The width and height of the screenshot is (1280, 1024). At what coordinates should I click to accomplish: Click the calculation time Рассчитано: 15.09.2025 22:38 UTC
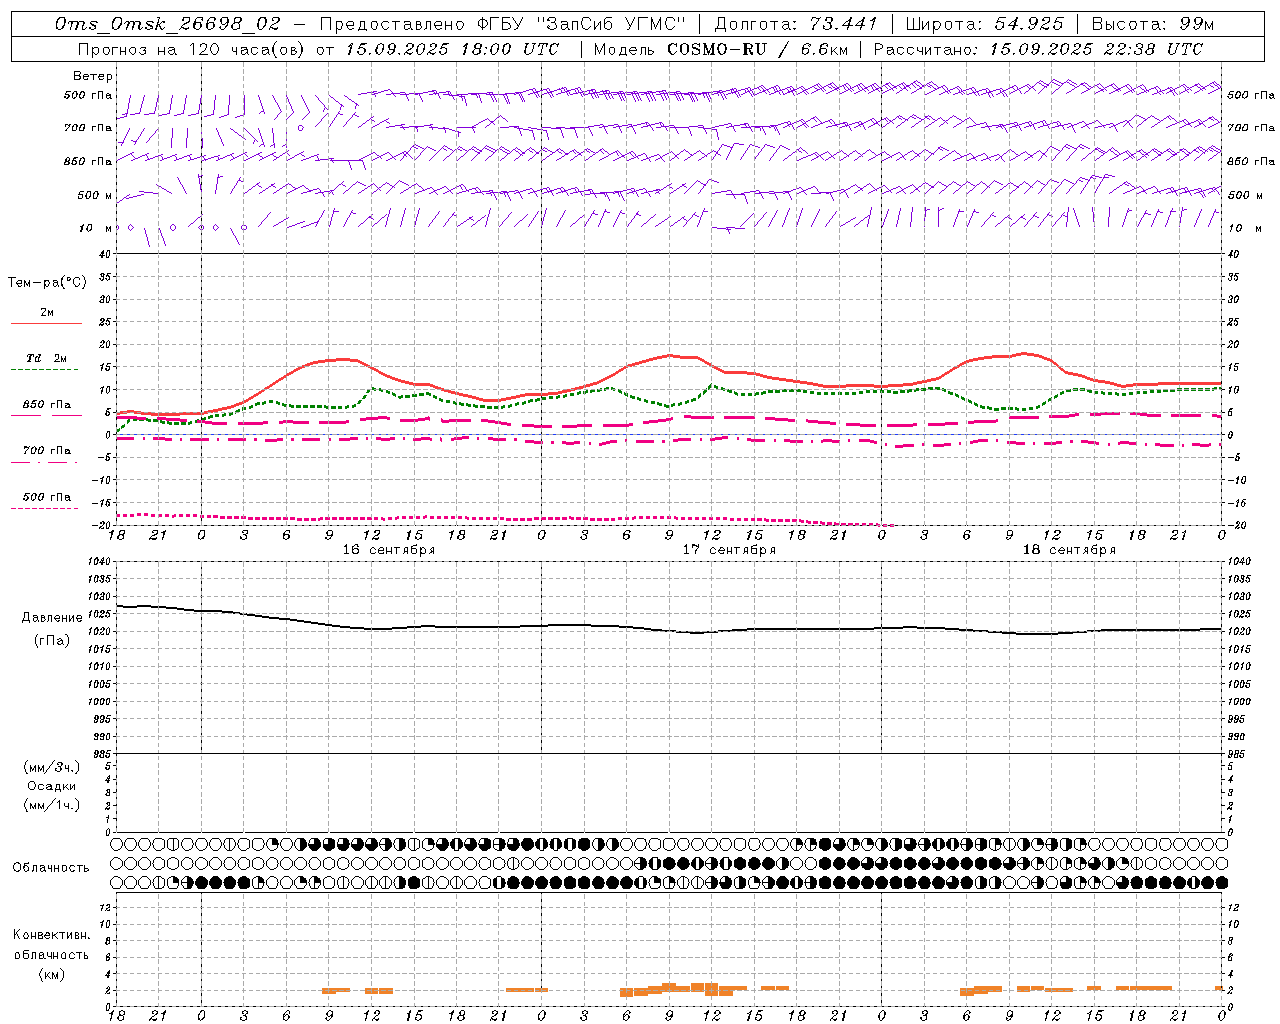[1038, 49]
